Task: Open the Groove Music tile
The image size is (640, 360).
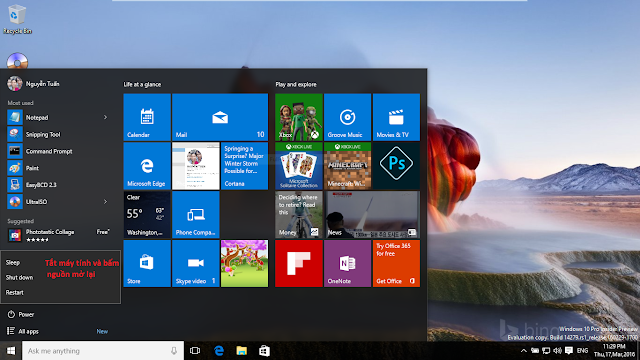Action: [x=347, y=117]
